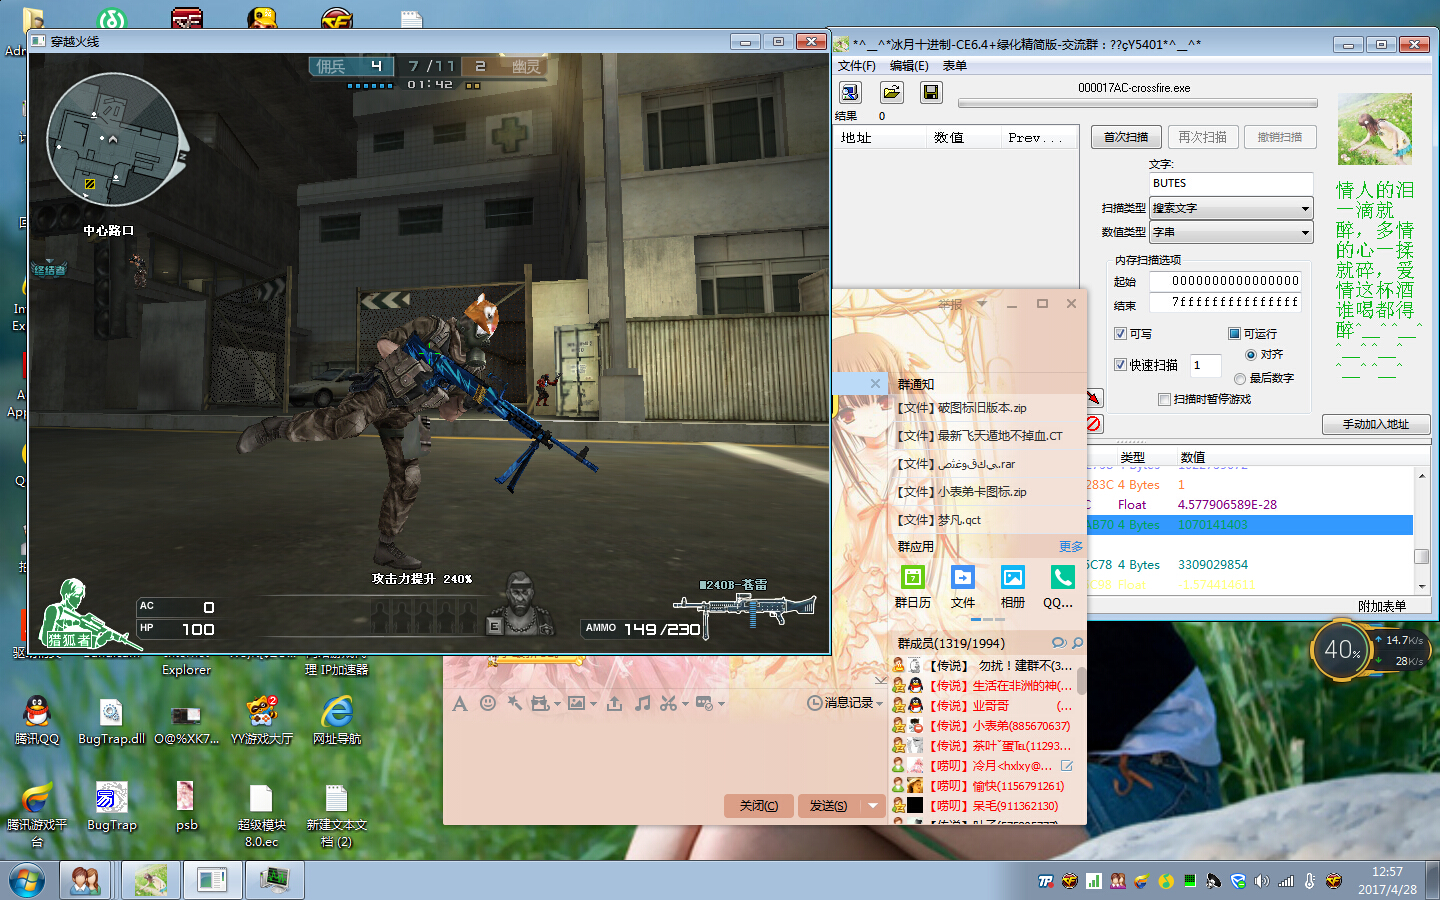Click the 更多 link beside 群应用

point(1071,547)
